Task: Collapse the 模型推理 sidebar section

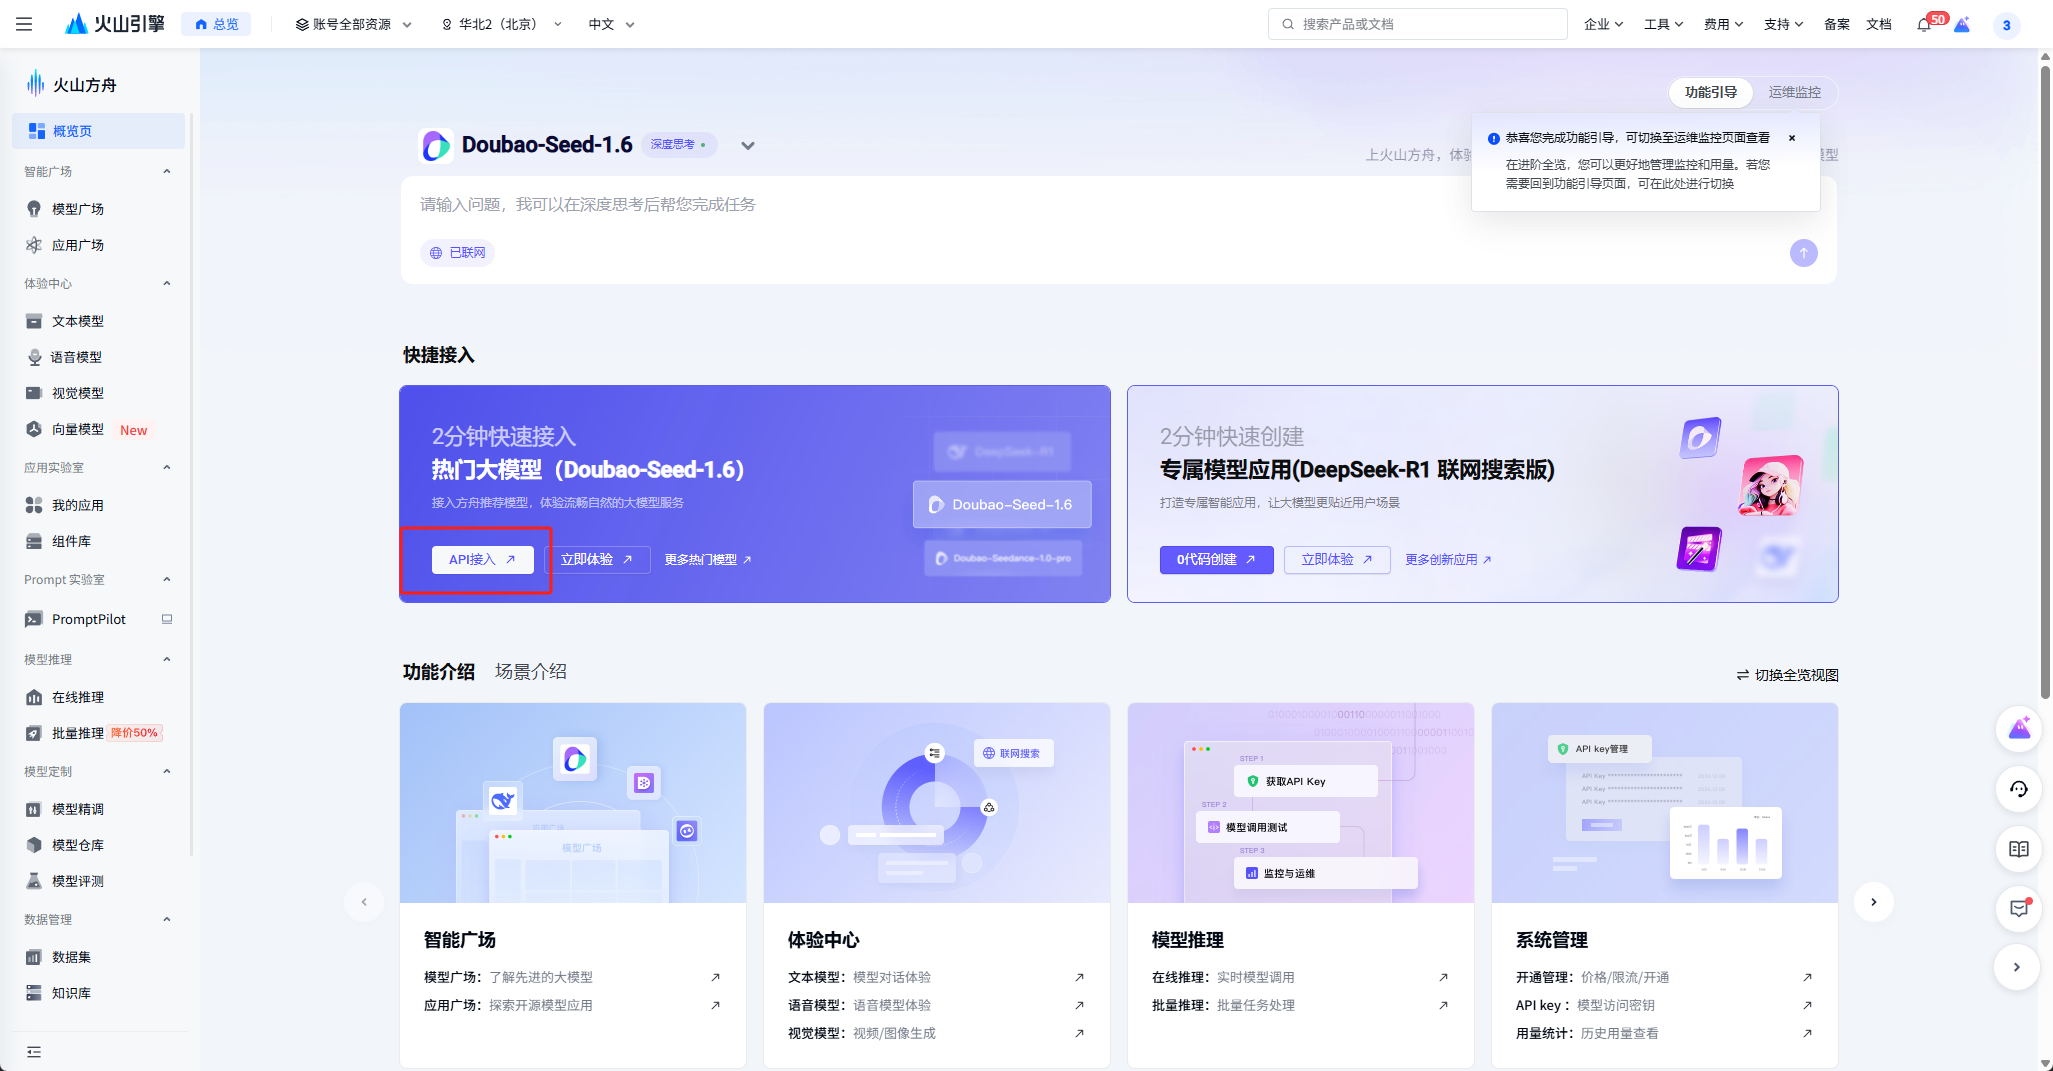Action: [167, 659]
